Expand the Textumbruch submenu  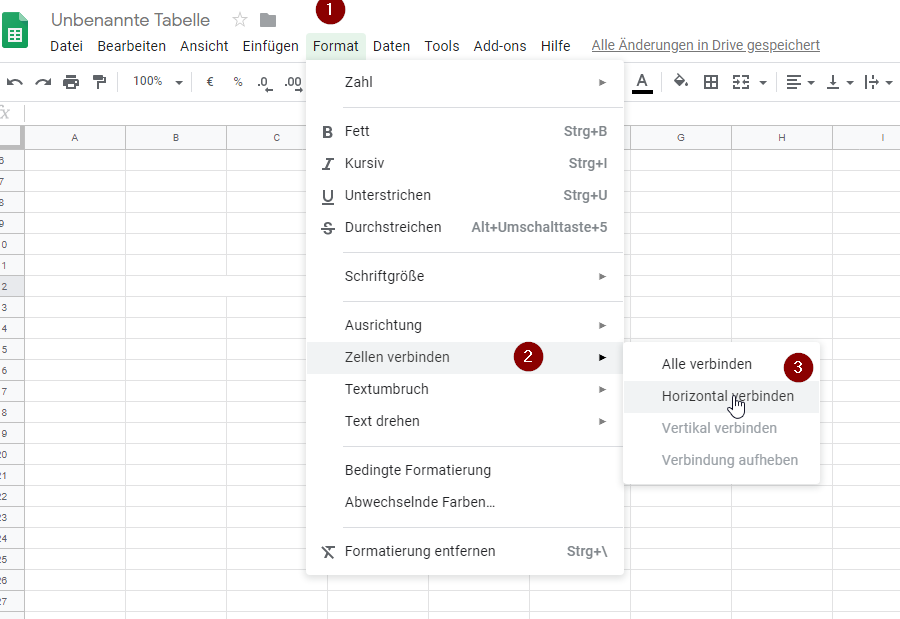[465, 389]
